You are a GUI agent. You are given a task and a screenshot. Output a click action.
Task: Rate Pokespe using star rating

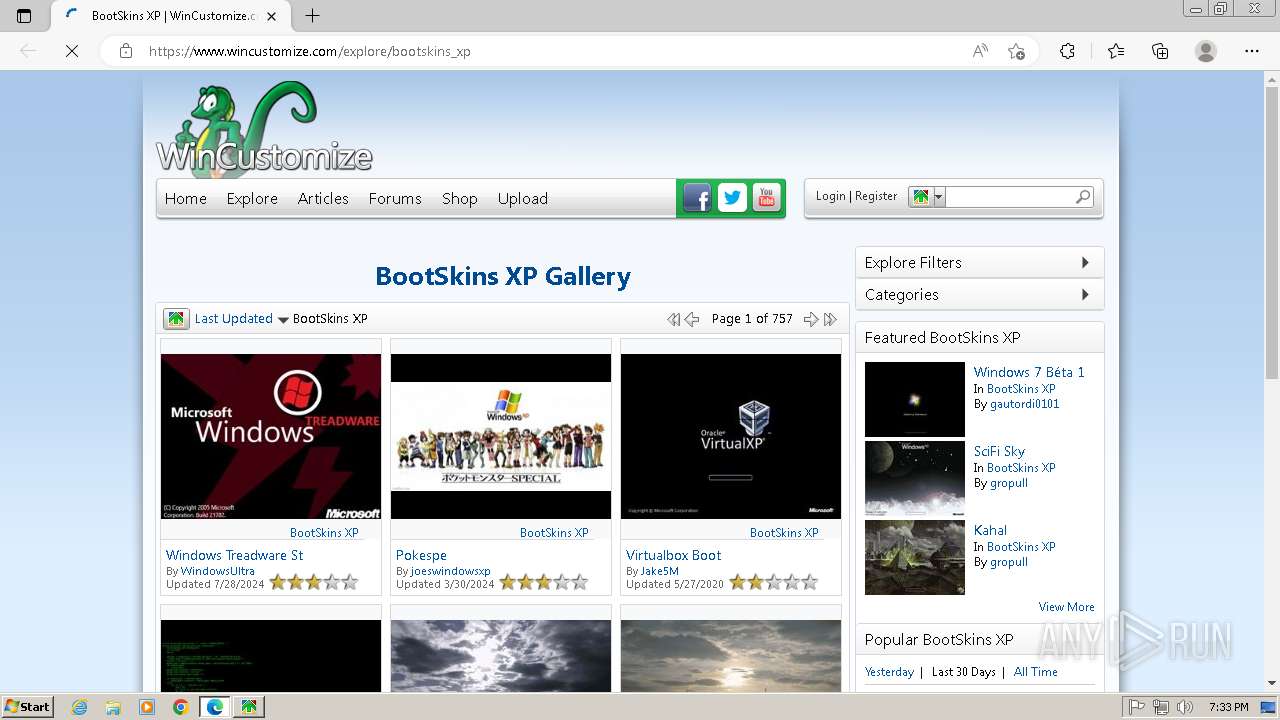543,582
